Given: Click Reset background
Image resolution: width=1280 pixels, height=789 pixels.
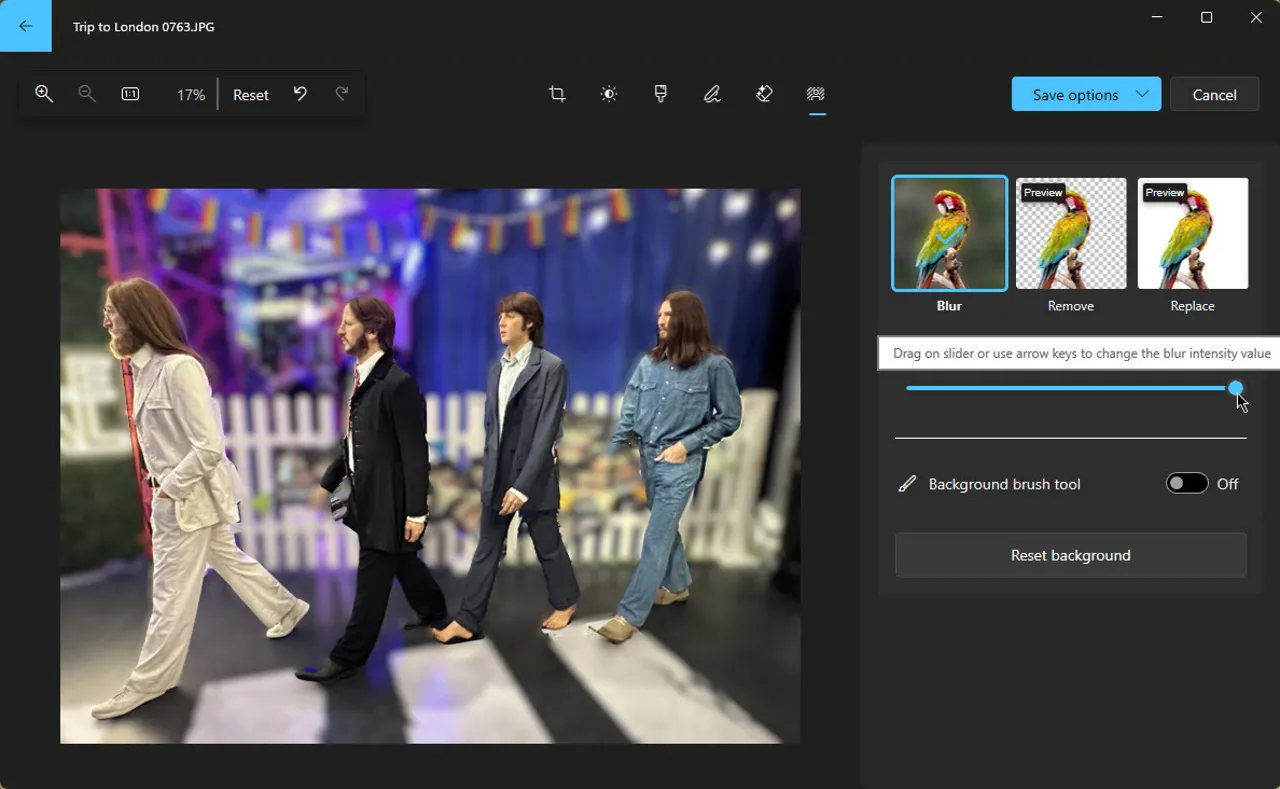Looking at the screenshot, I should (1070, 555).
